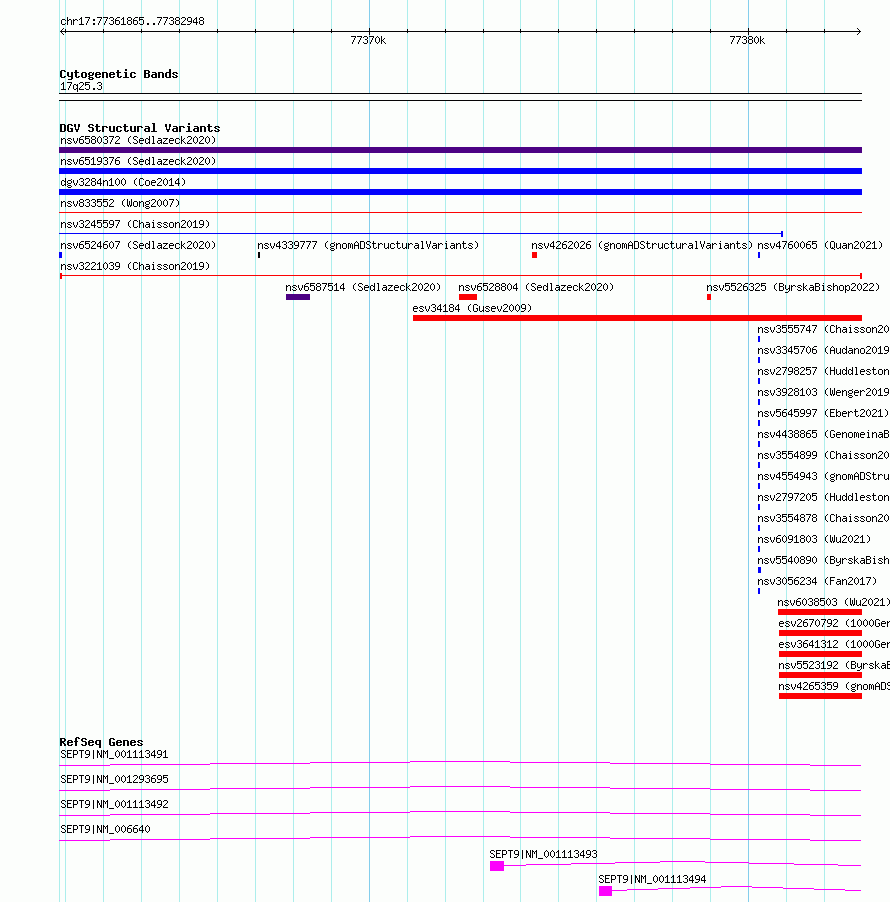Select the 17q25.3 band label
Image resolution: width=890 pixels, height=902 pixels.
click(81, 87)
